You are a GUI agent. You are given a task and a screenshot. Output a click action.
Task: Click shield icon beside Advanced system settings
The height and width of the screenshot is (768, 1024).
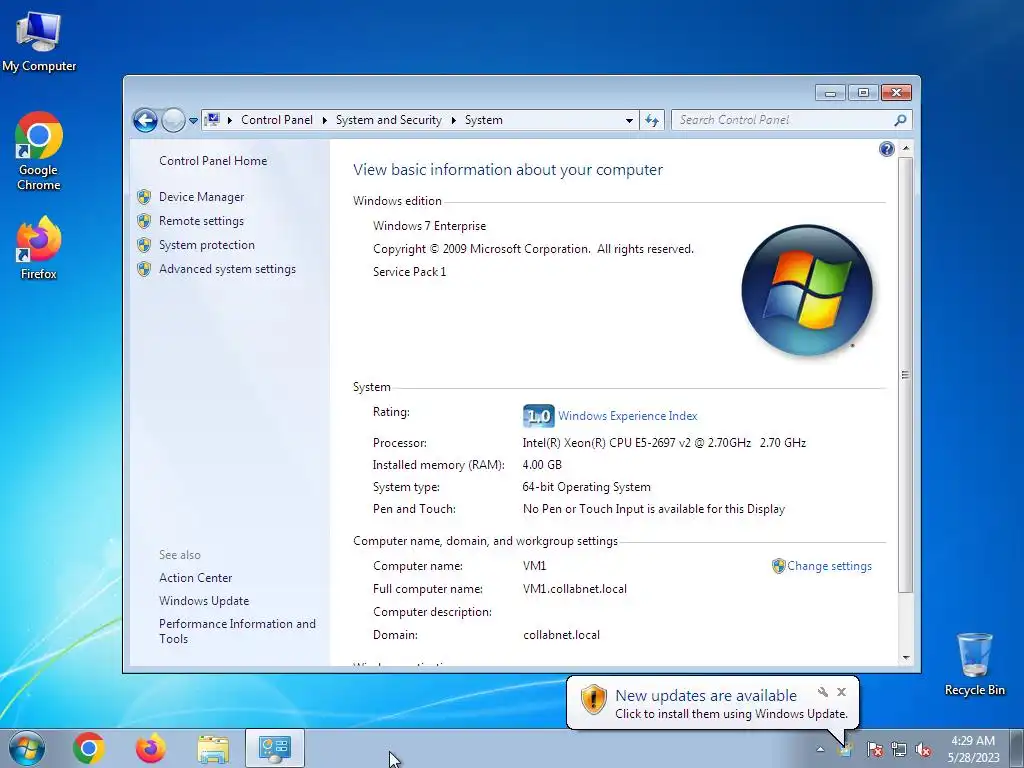pos(144,269)
